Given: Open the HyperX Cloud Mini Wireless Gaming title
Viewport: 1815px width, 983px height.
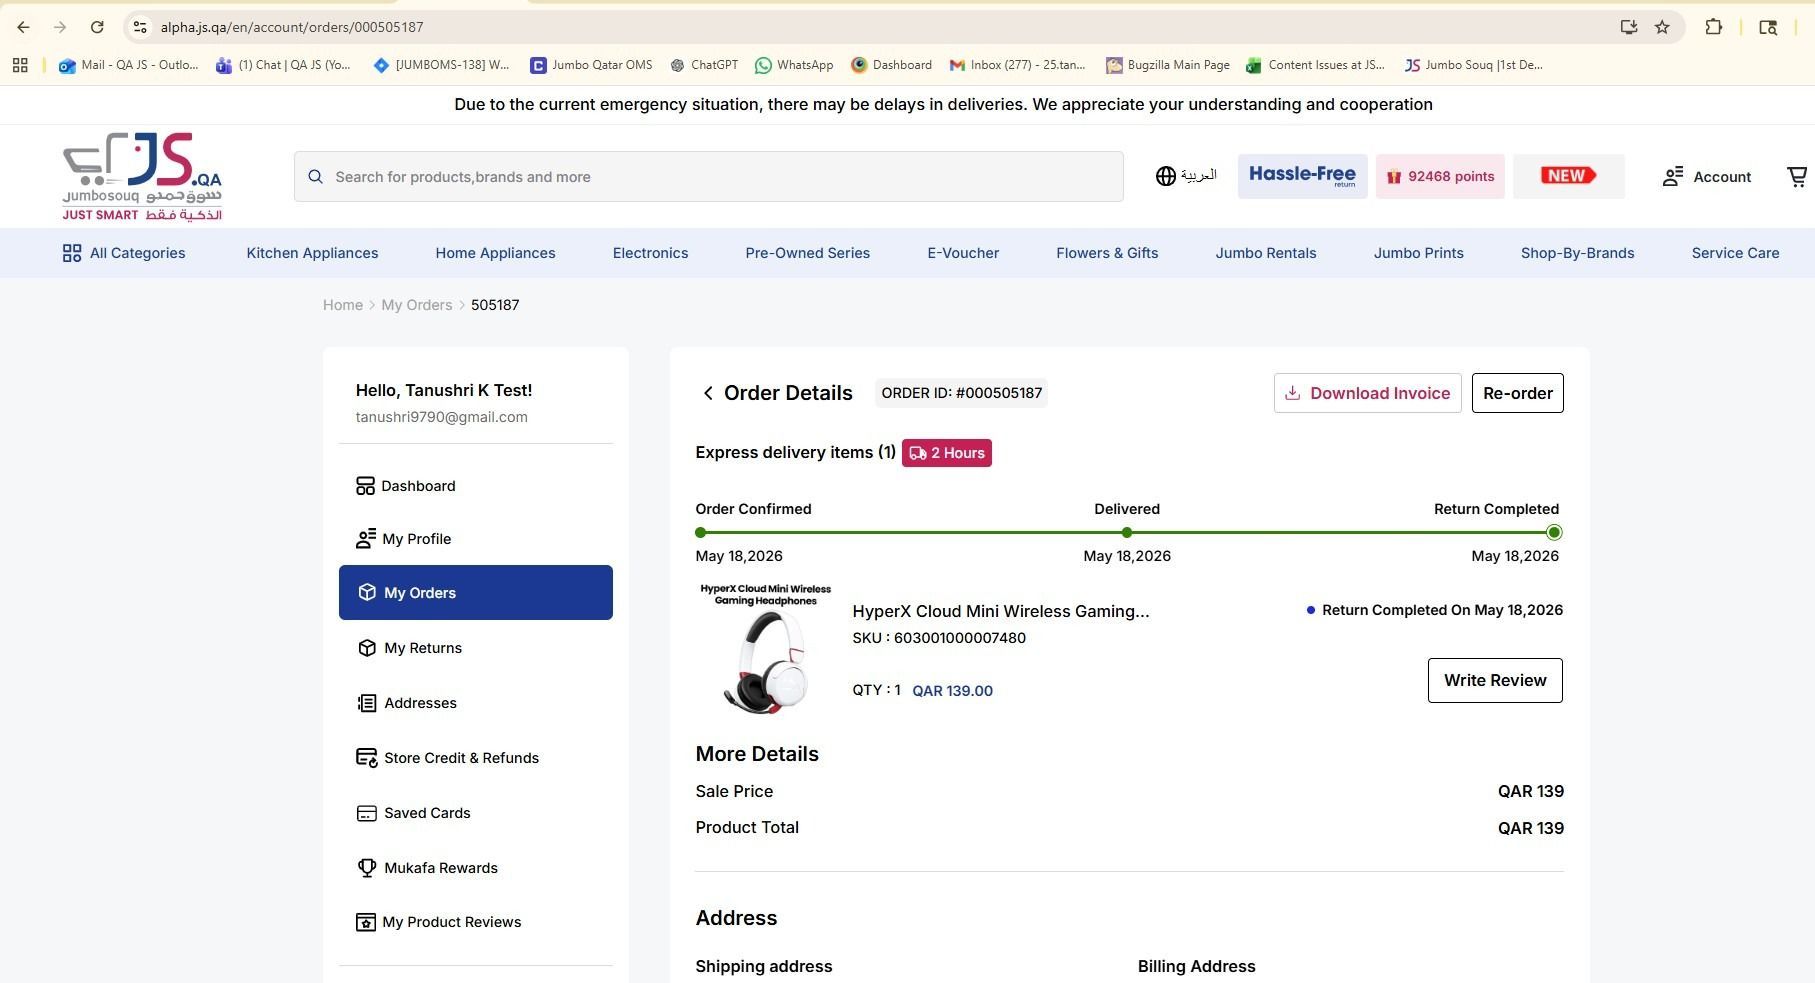Looking at the screenshot, I should click(x=1000, y=611).
